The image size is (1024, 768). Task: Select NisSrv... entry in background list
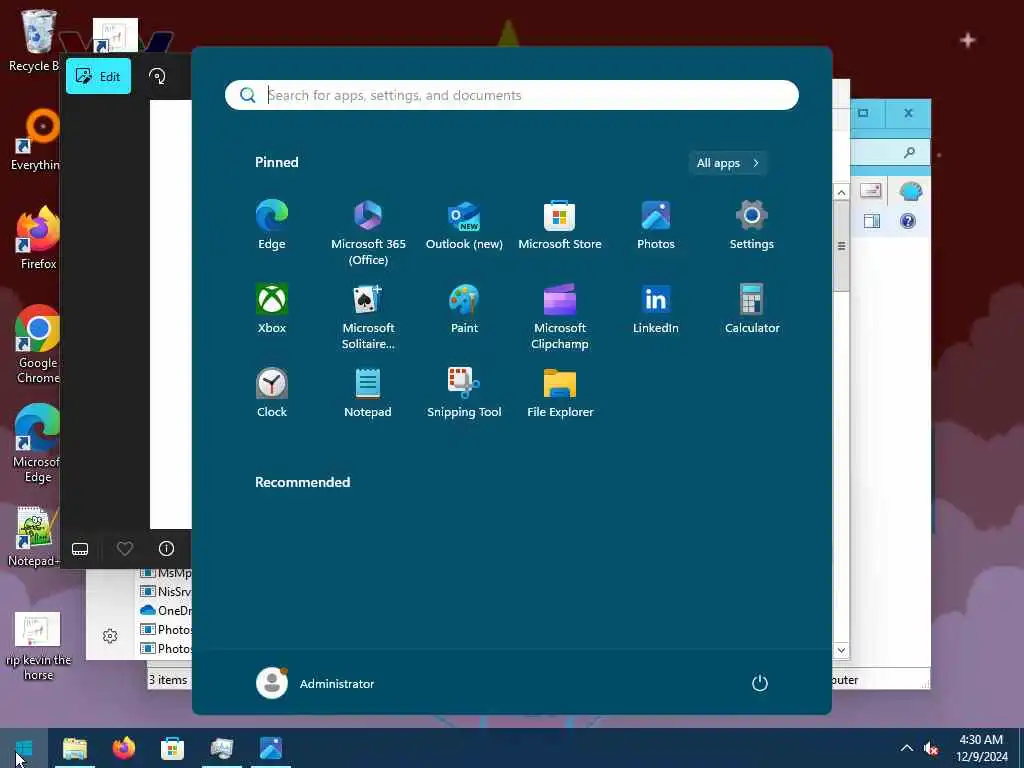tap(166, 592)
